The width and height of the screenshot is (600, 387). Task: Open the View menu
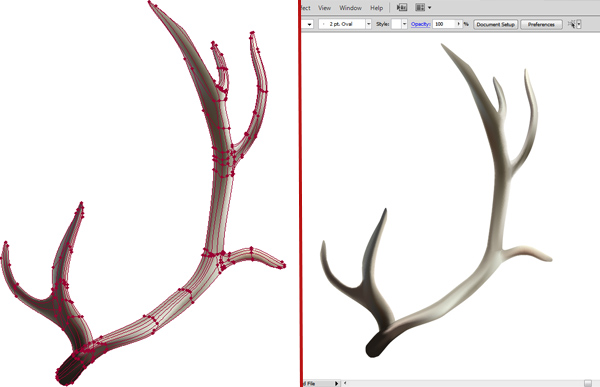(324, 8)
